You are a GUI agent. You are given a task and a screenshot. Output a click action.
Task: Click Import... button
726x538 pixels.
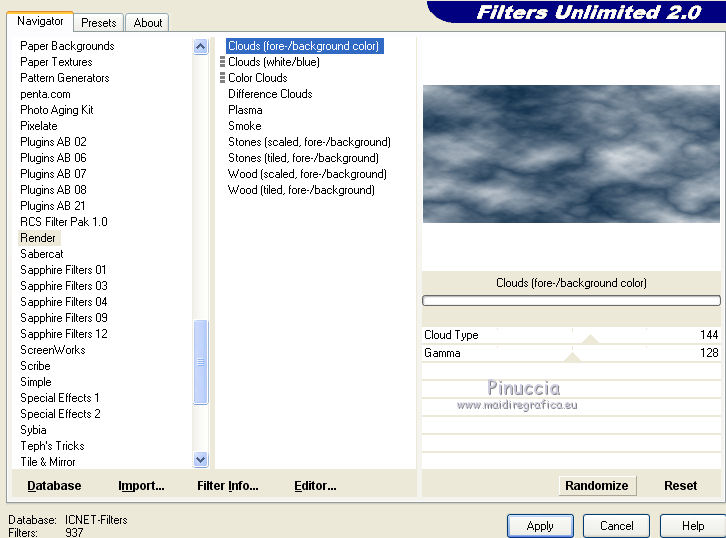pos(141,486)
